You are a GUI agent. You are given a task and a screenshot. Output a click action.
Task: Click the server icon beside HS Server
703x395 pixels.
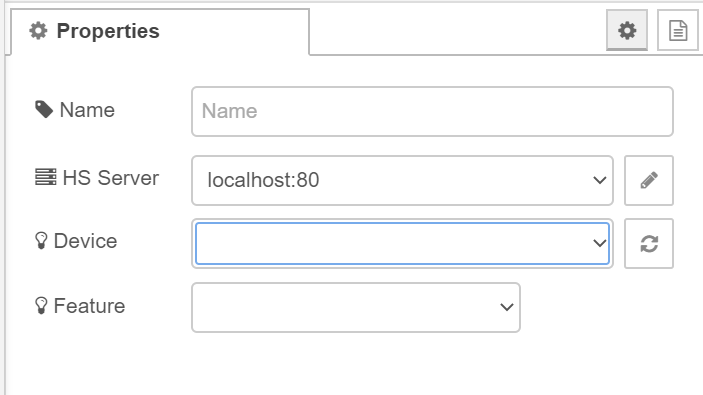[x=46, y=177]
